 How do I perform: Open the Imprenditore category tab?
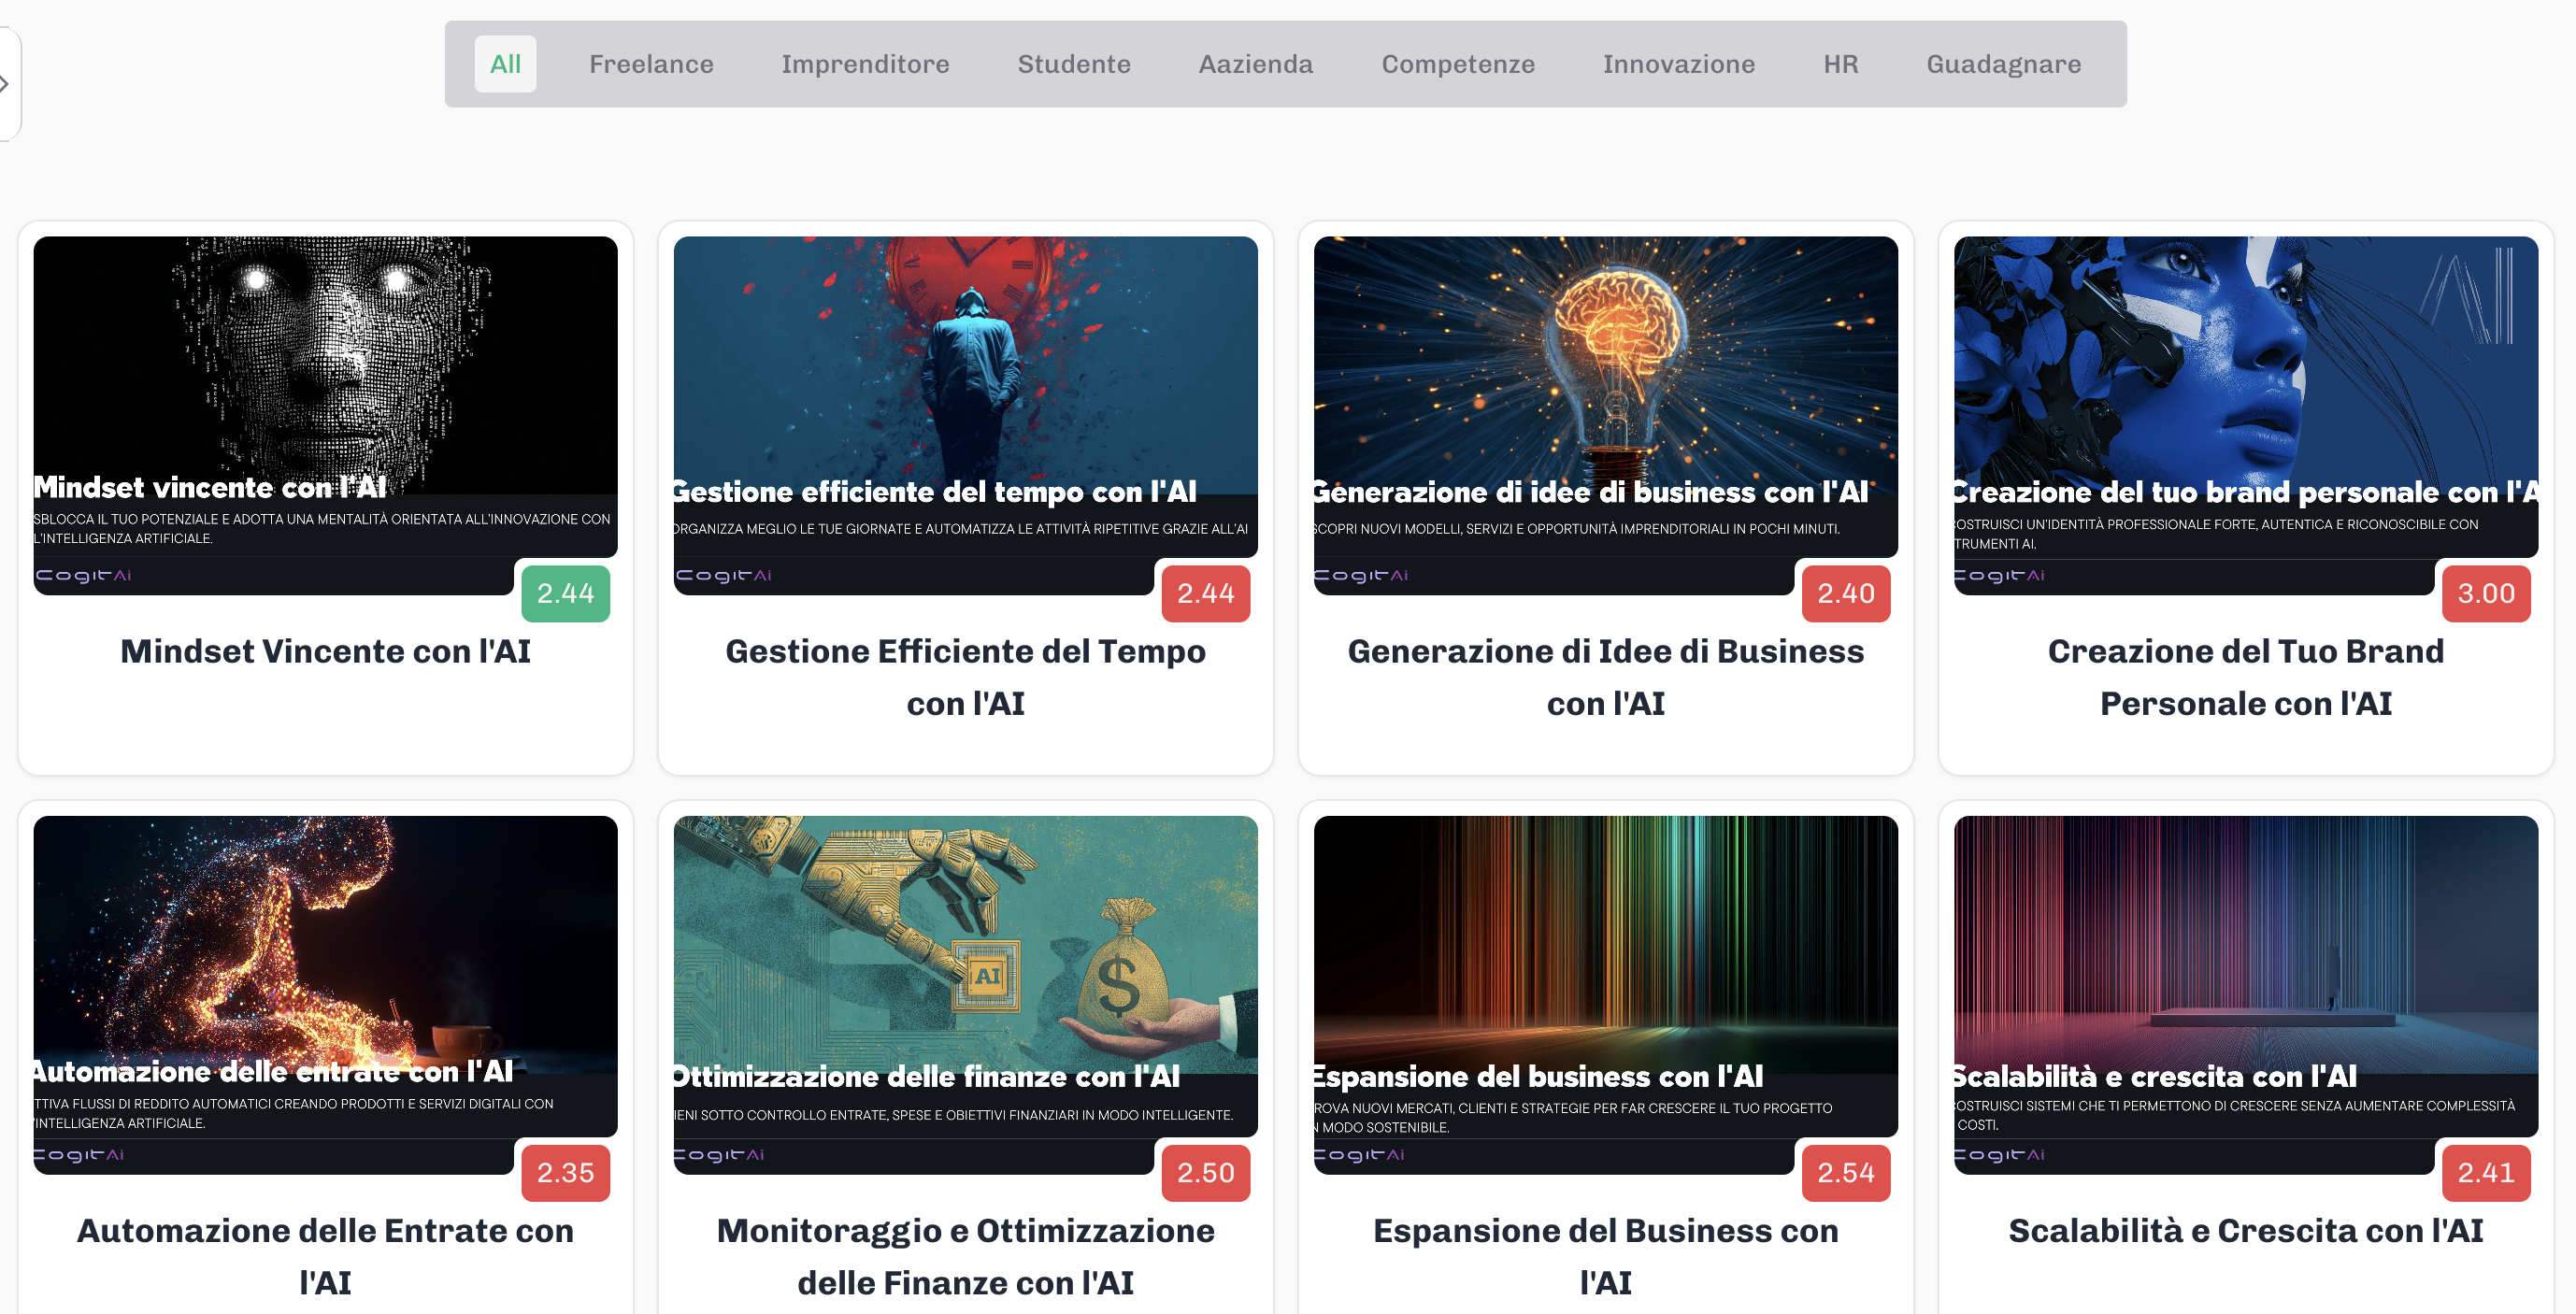[865, 64]
